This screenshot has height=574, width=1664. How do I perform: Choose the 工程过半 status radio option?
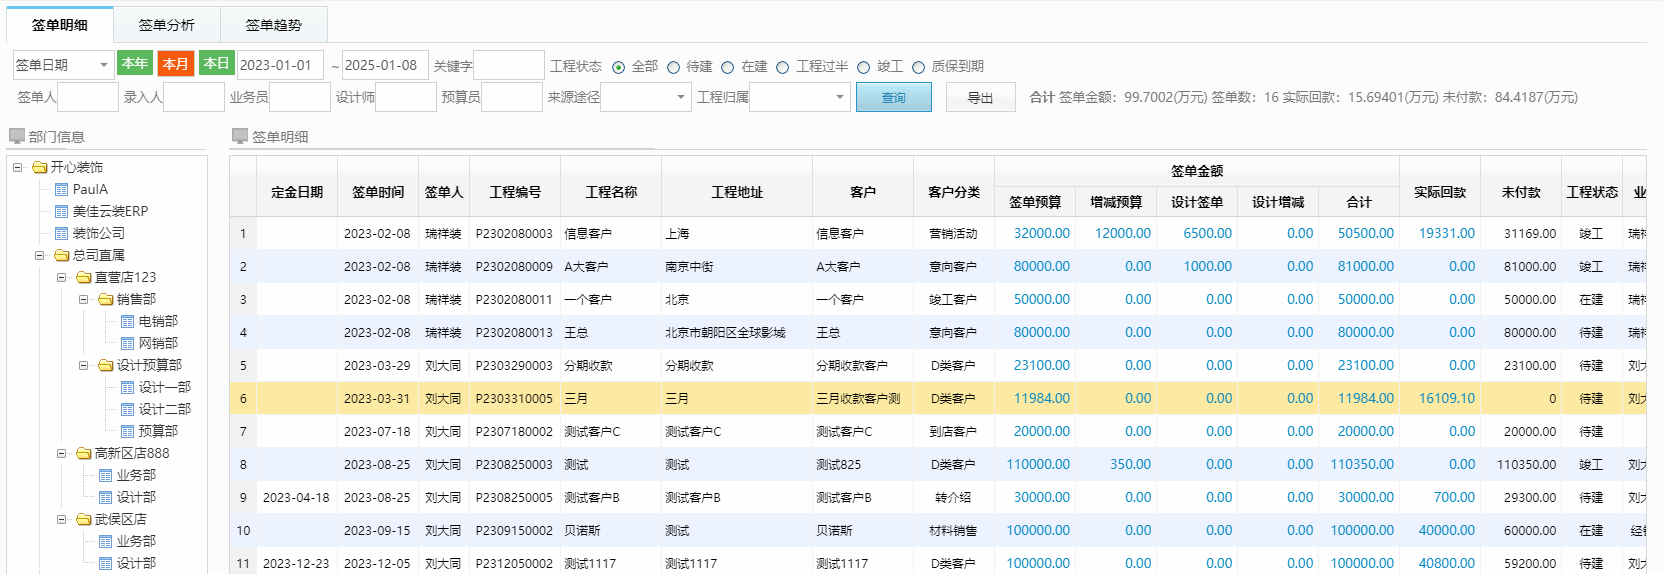point(783,67)
